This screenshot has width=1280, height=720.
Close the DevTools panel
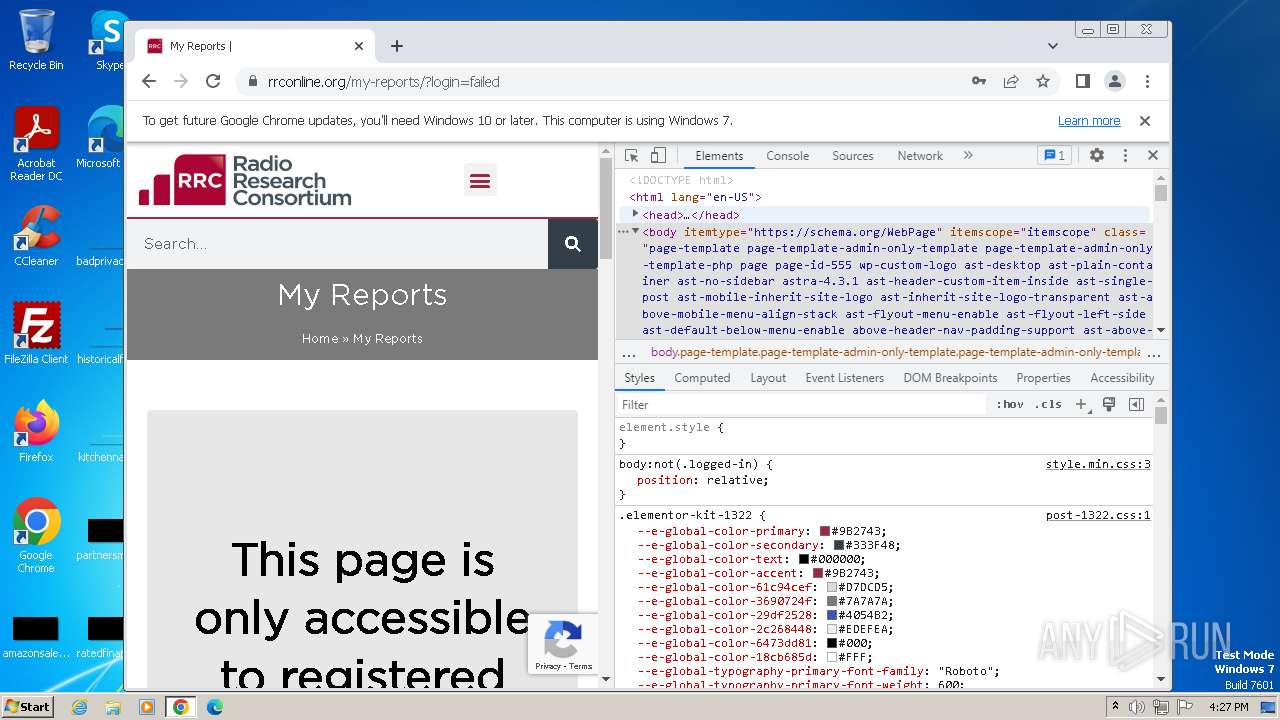[1153, 155]
